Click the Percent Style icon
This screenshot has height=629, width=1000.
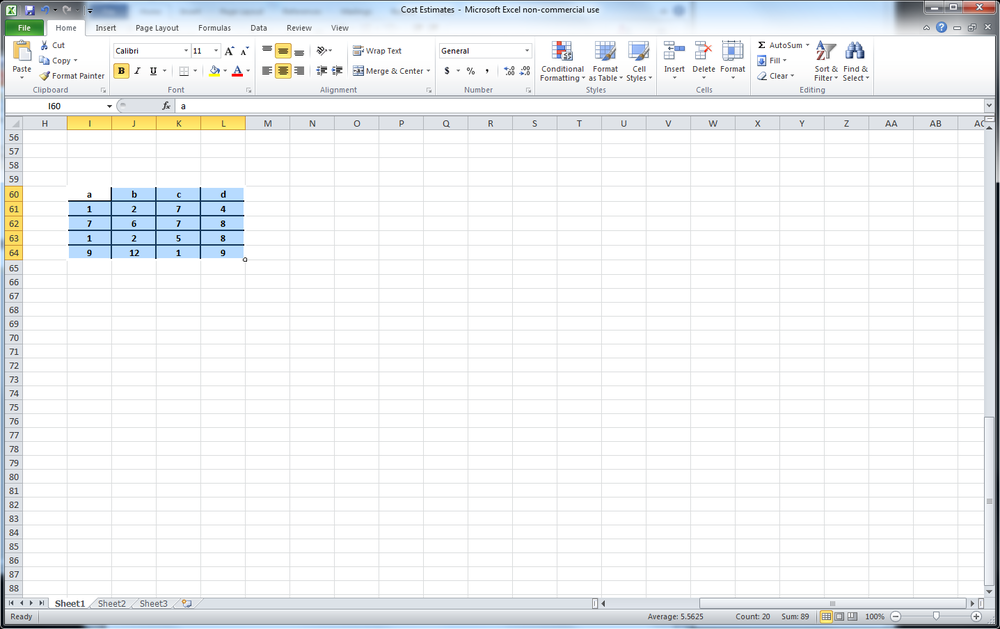470,71
